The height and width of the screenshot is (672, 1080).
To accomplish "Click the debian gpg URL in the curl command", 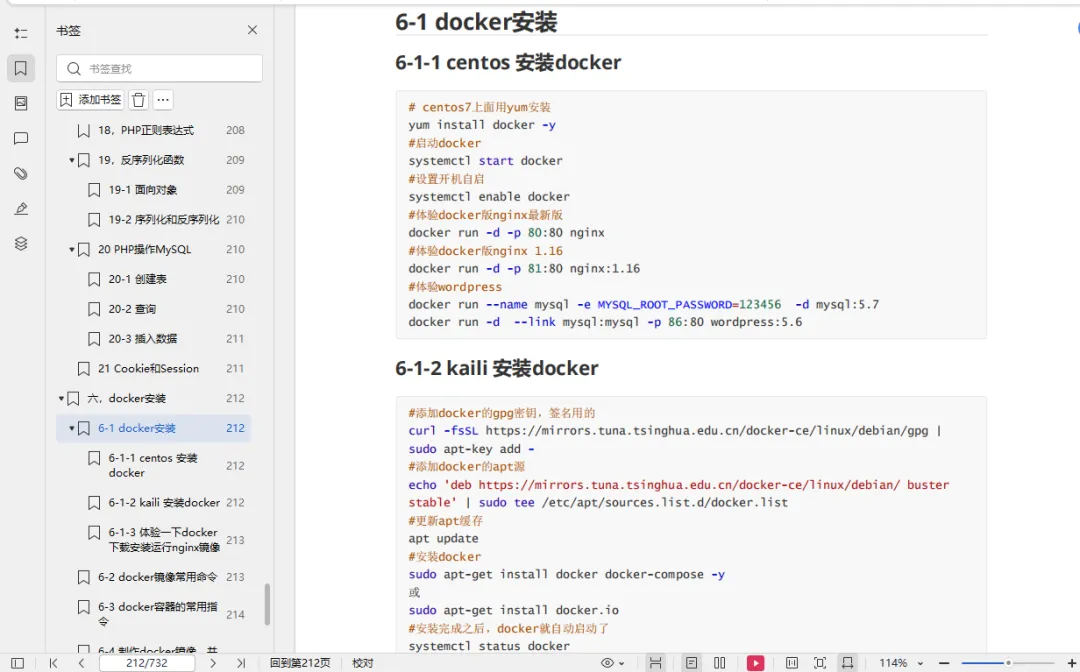I will tap(707, 431).
